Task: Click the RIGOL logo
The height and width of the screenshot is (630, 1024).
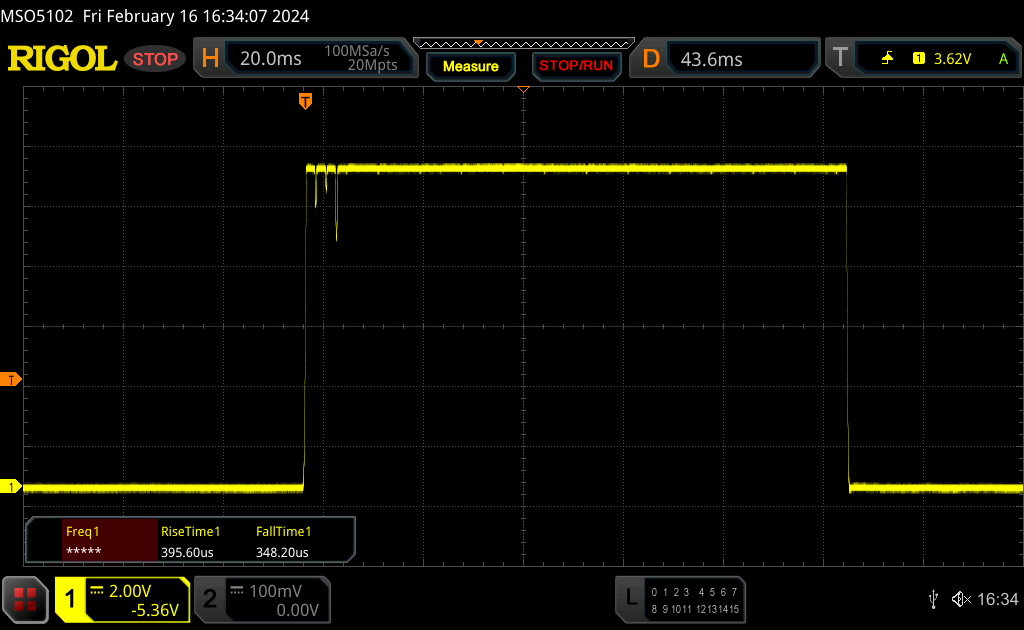Action: [x=62, y=59]
